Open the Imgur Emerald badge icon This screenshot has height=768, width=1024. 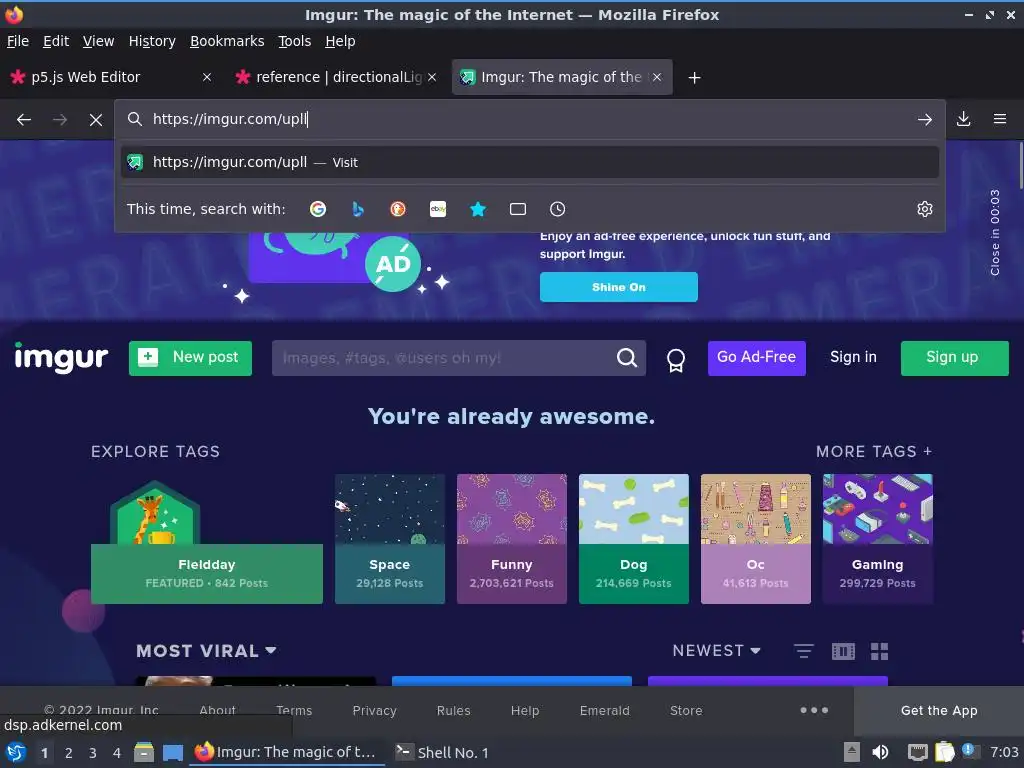point(676,359)
